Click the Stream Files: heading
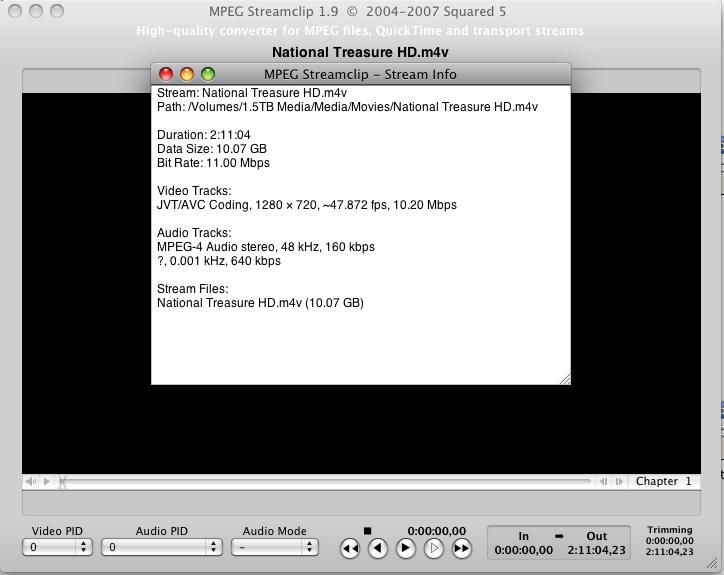 tap(193, 289)
